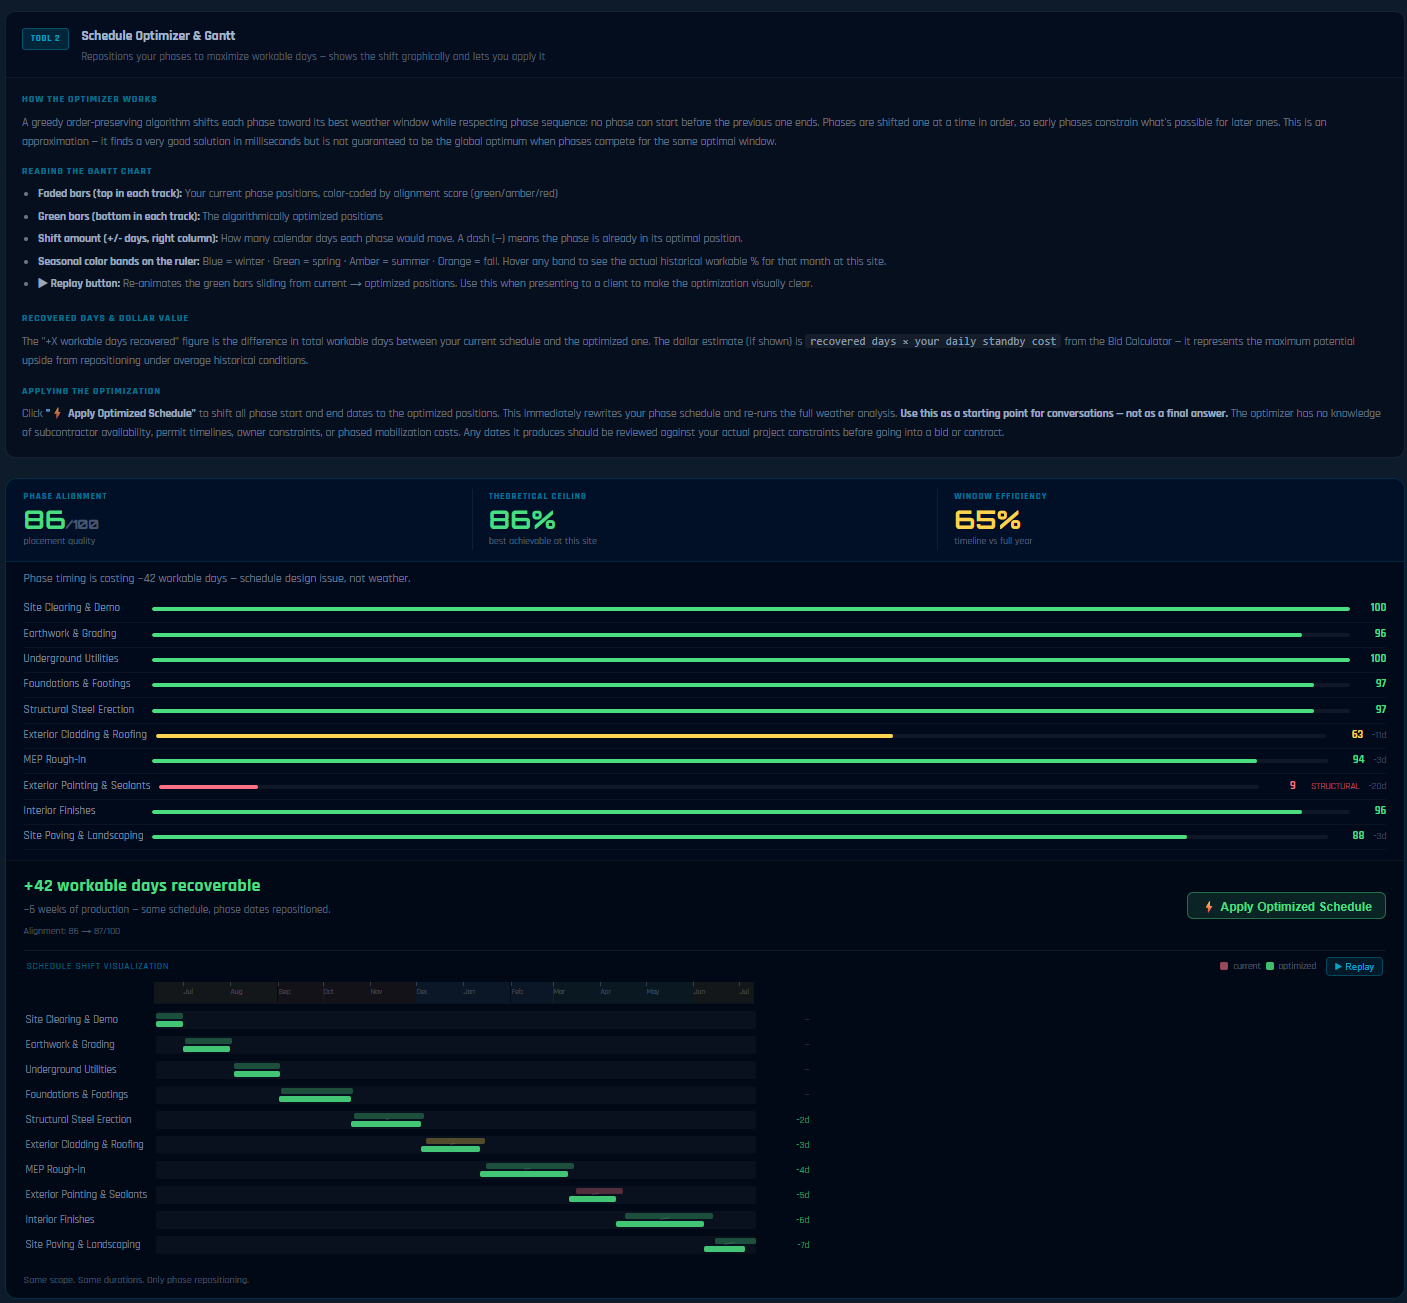Click the Earthwork & Grading alignment score bar
1407x1303 pixels.
(x=727, y=635)
